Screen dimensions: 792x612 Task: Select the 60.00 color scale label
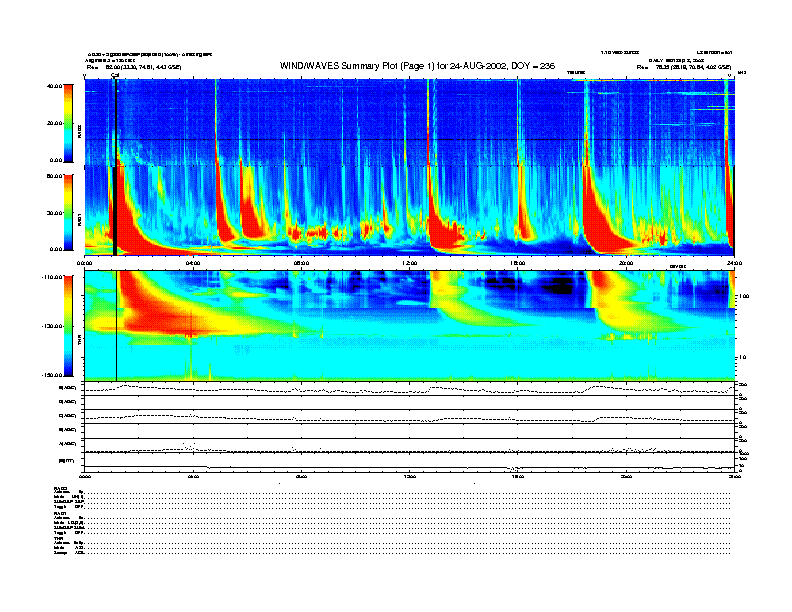click(x=54, y=176)
